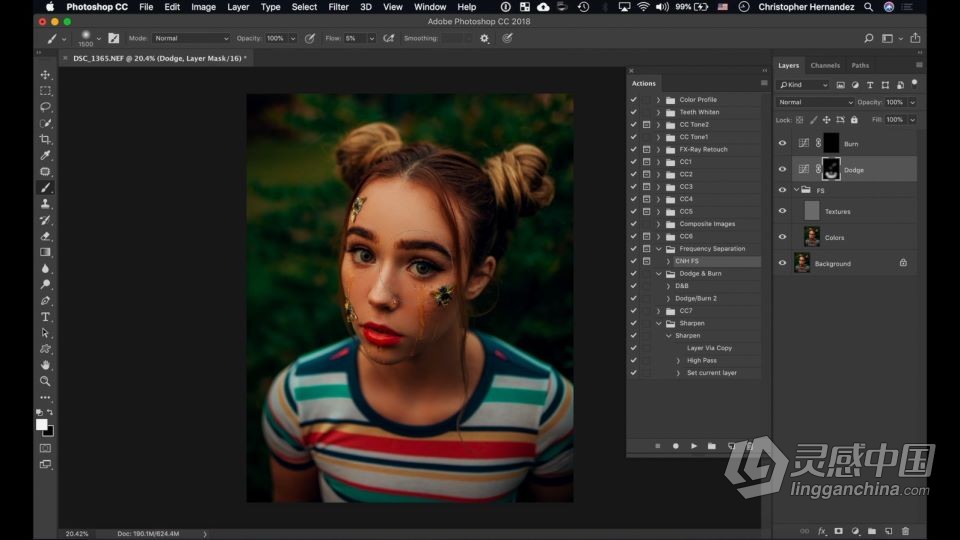Toggle dialog box for CC Tone2 action

pyautogui.click(x=647, y=124)
